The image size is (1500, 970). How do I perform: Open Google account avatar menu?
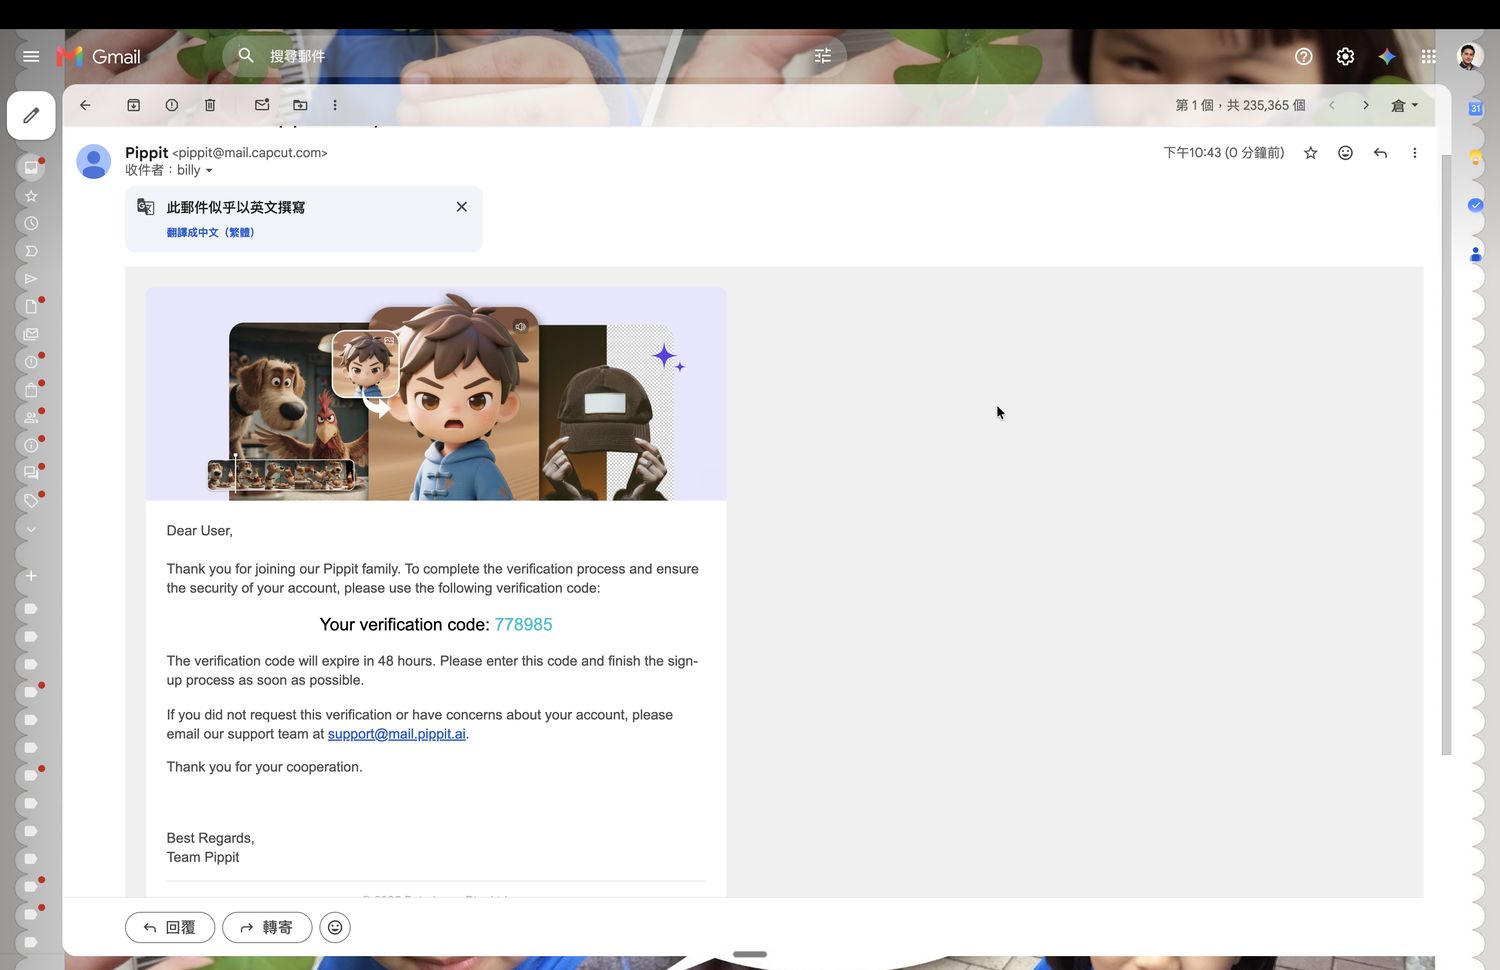[x=1468, y=57]
